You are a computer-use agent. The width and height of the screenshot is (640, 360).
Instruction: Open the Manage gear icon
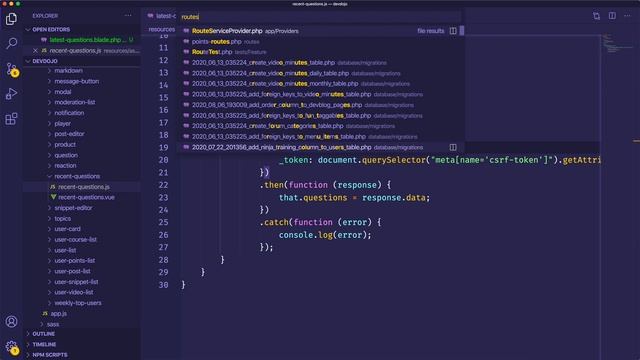tap(12, 348)
